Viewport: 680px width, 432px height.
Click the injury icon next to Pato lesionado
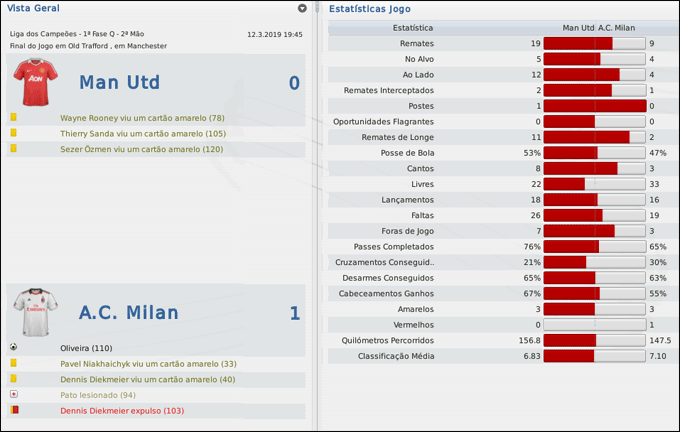click(14, 394)
